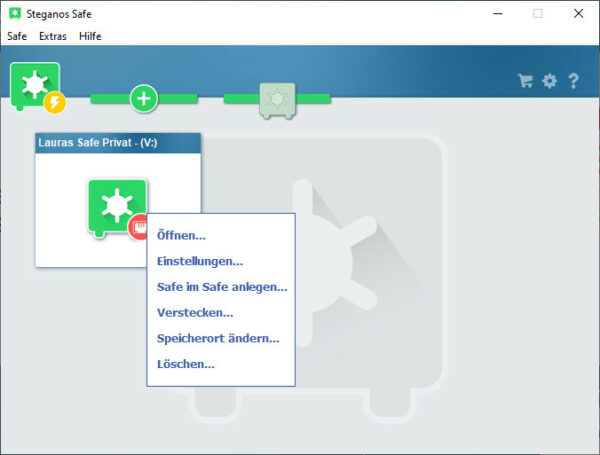The image size is (600, 455).
Task: Open the Safe menu
Action: pos(17,36)
